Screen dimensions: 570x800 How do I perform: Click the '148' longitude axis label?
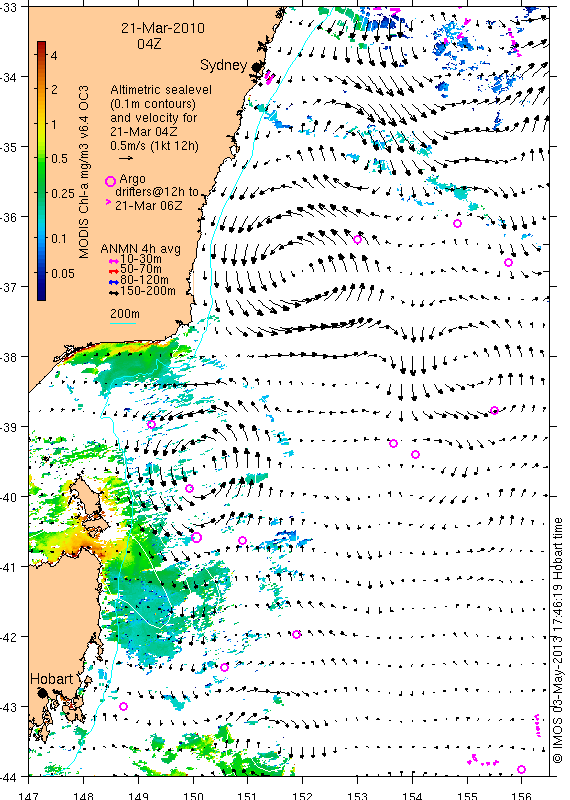83,795
